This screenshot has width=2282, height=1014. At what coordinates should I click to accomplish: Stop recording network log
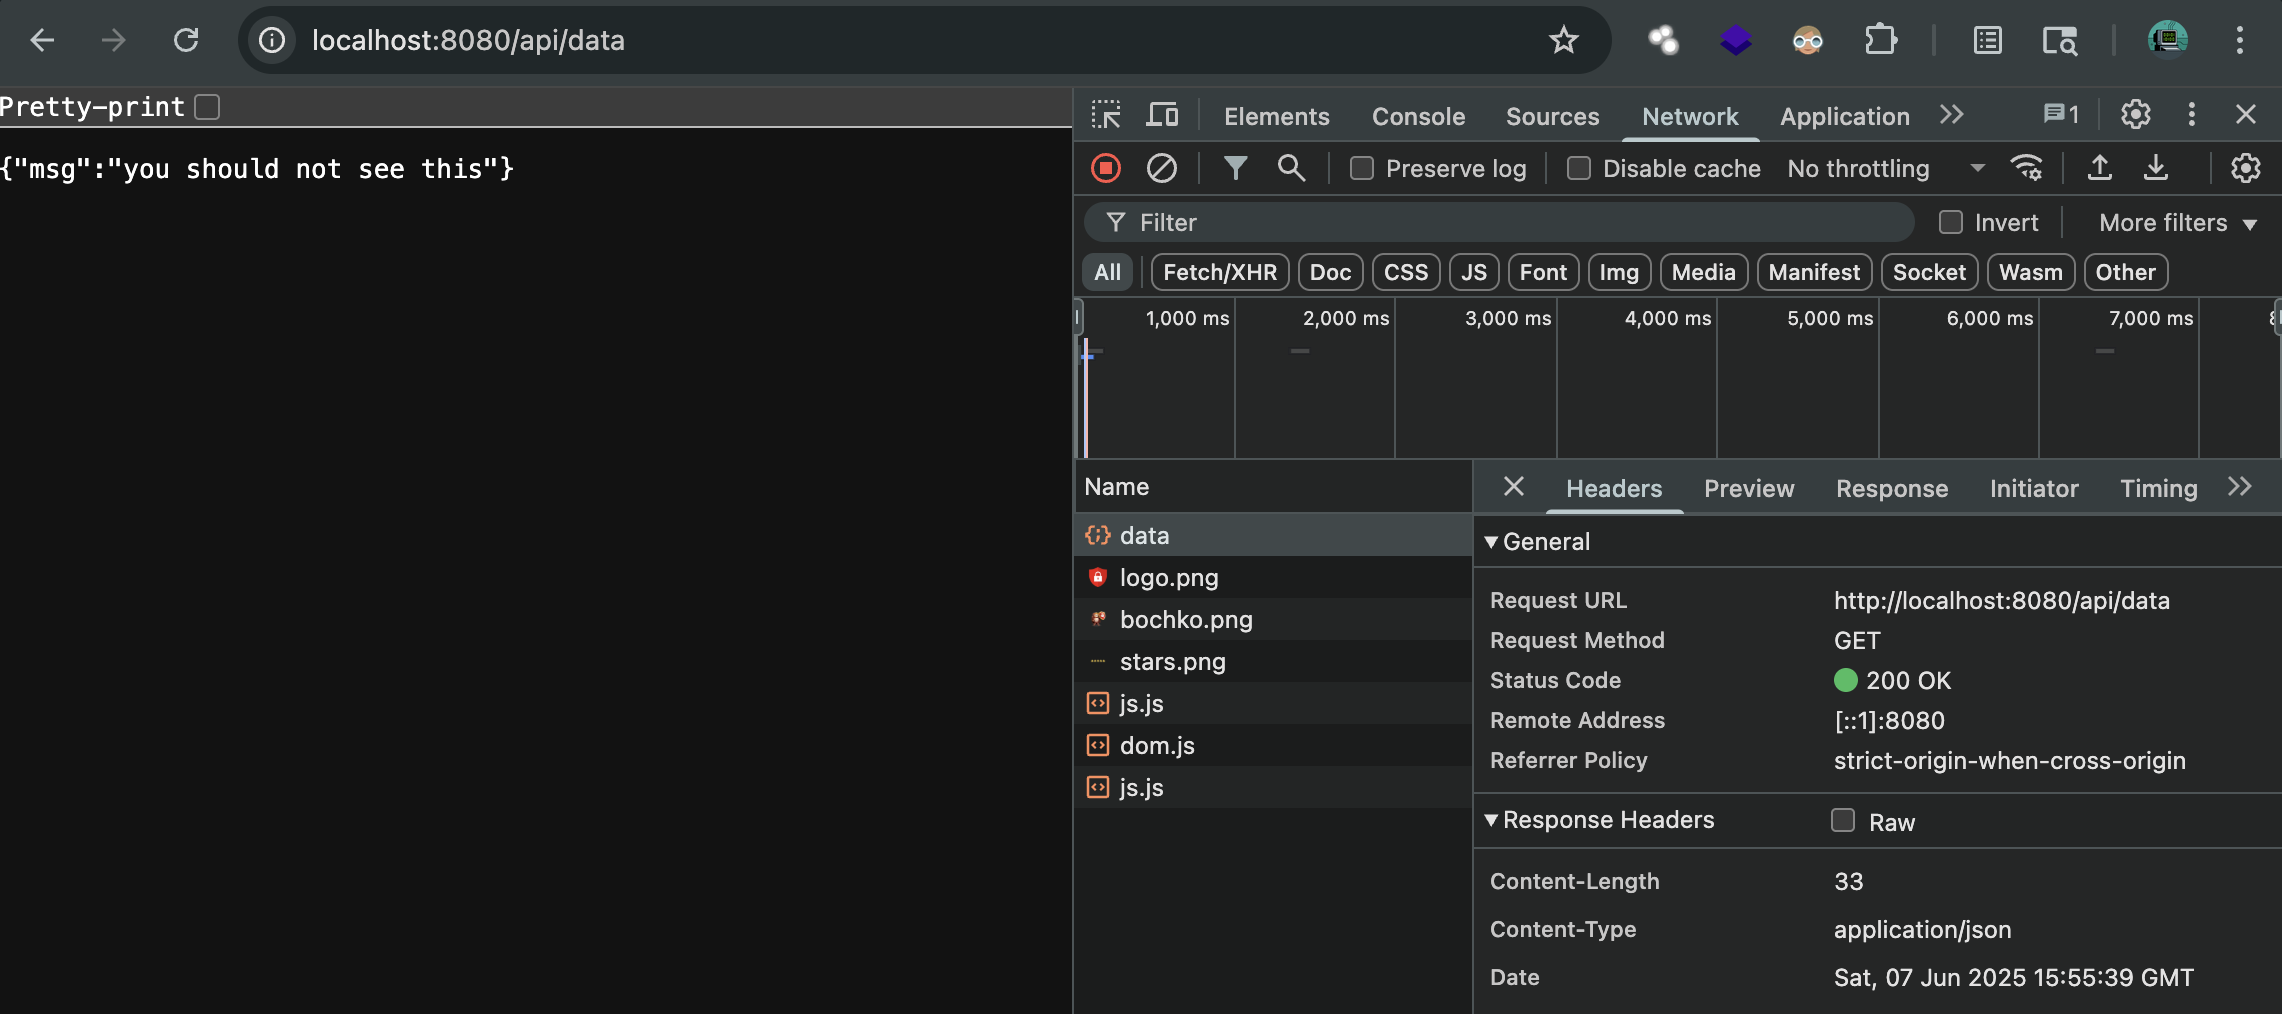[x=1106, y=168]
